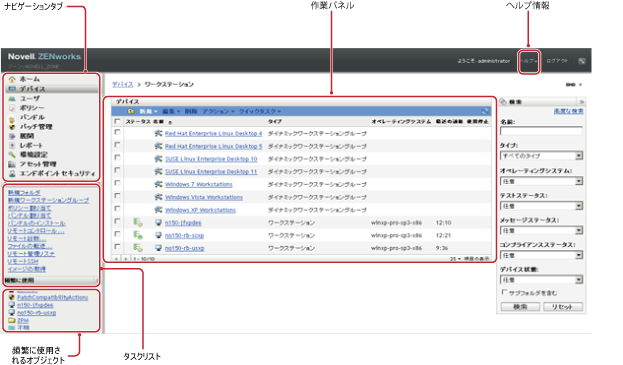Image resolution: width=623 pixels, height=365 pixels.
Task: Click the リセット button
Action: pos(563,307)
